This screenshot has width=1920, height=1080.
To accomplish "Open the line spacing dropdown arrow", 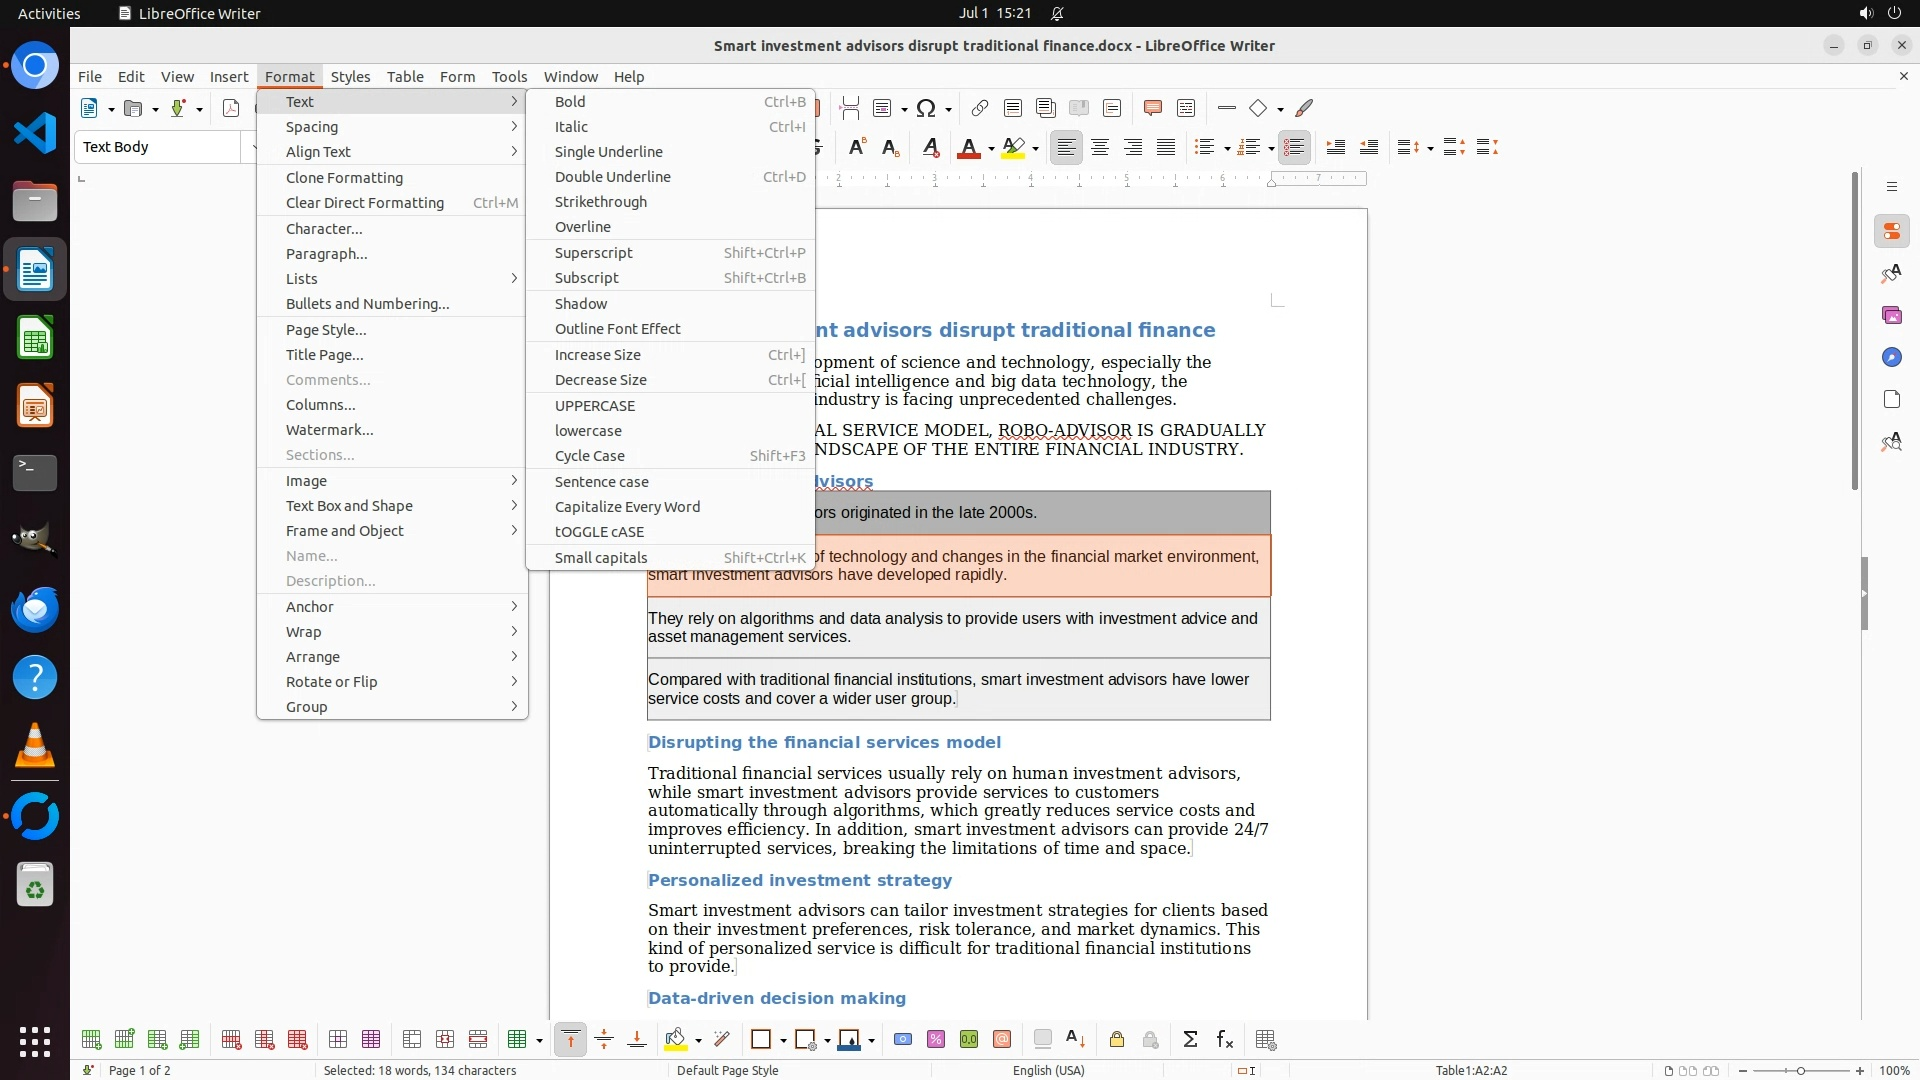I will click(x=1431, y=149).
